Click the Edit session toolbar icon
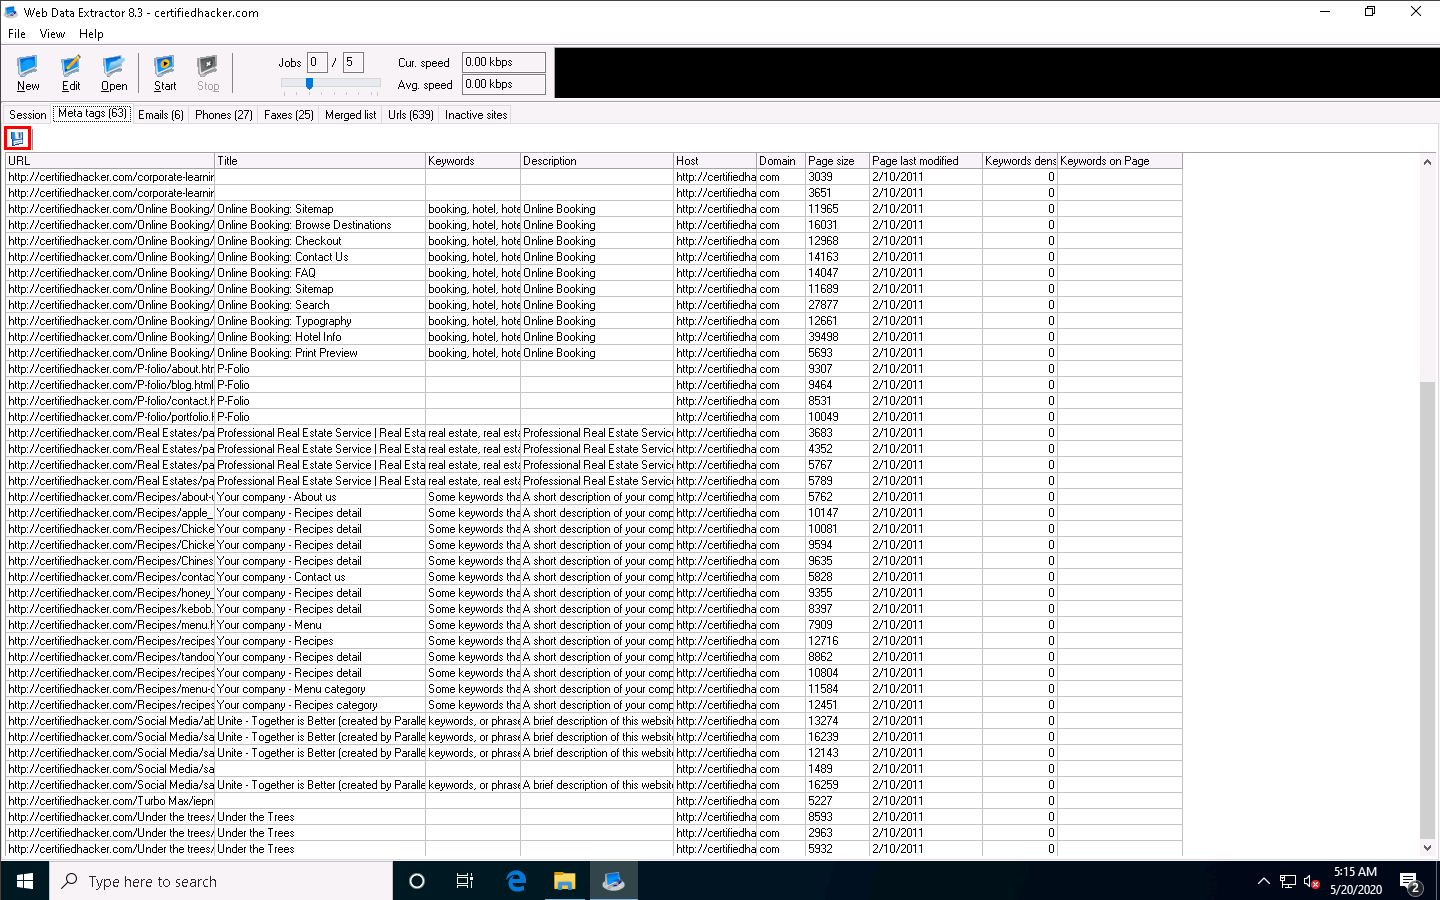Viewport: 1440px width, 900px height. pos(71,74)
